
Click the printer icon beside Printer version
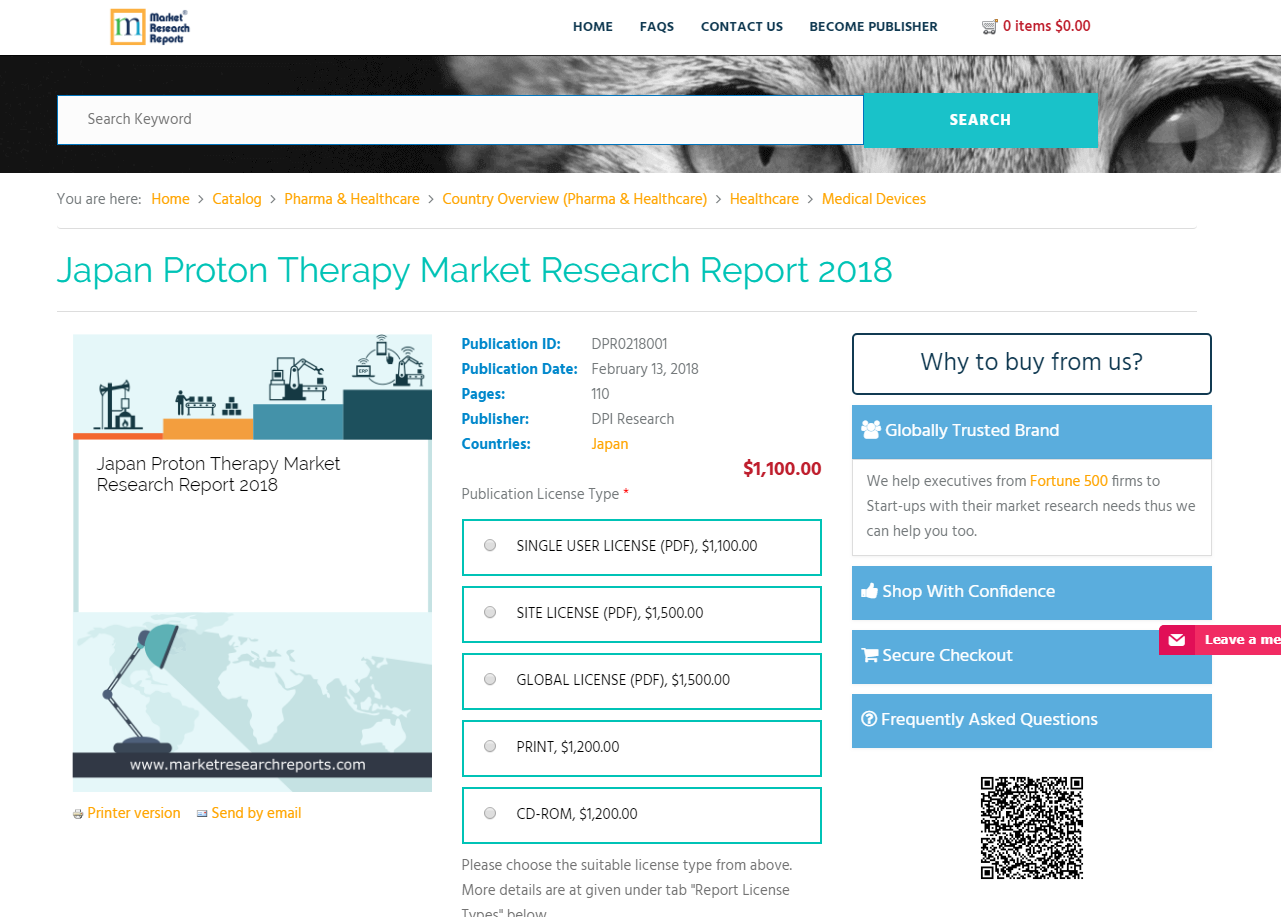[78, 814]
